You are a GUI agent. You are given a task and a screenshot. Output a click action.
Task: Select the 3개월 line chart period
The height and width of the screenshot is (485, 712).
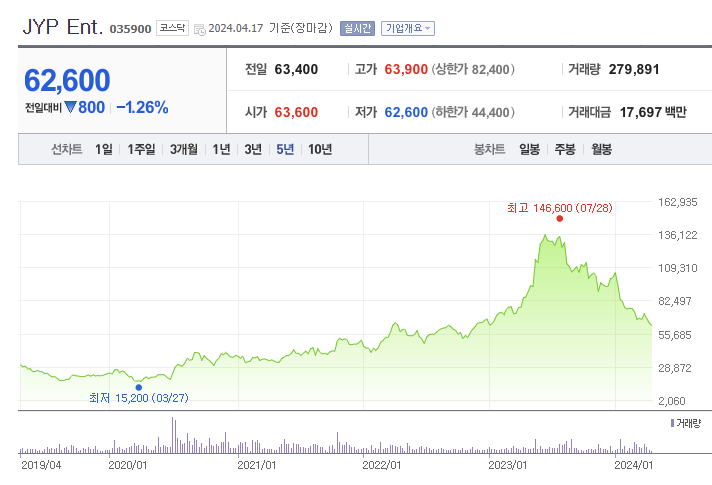tap(184, 149)
